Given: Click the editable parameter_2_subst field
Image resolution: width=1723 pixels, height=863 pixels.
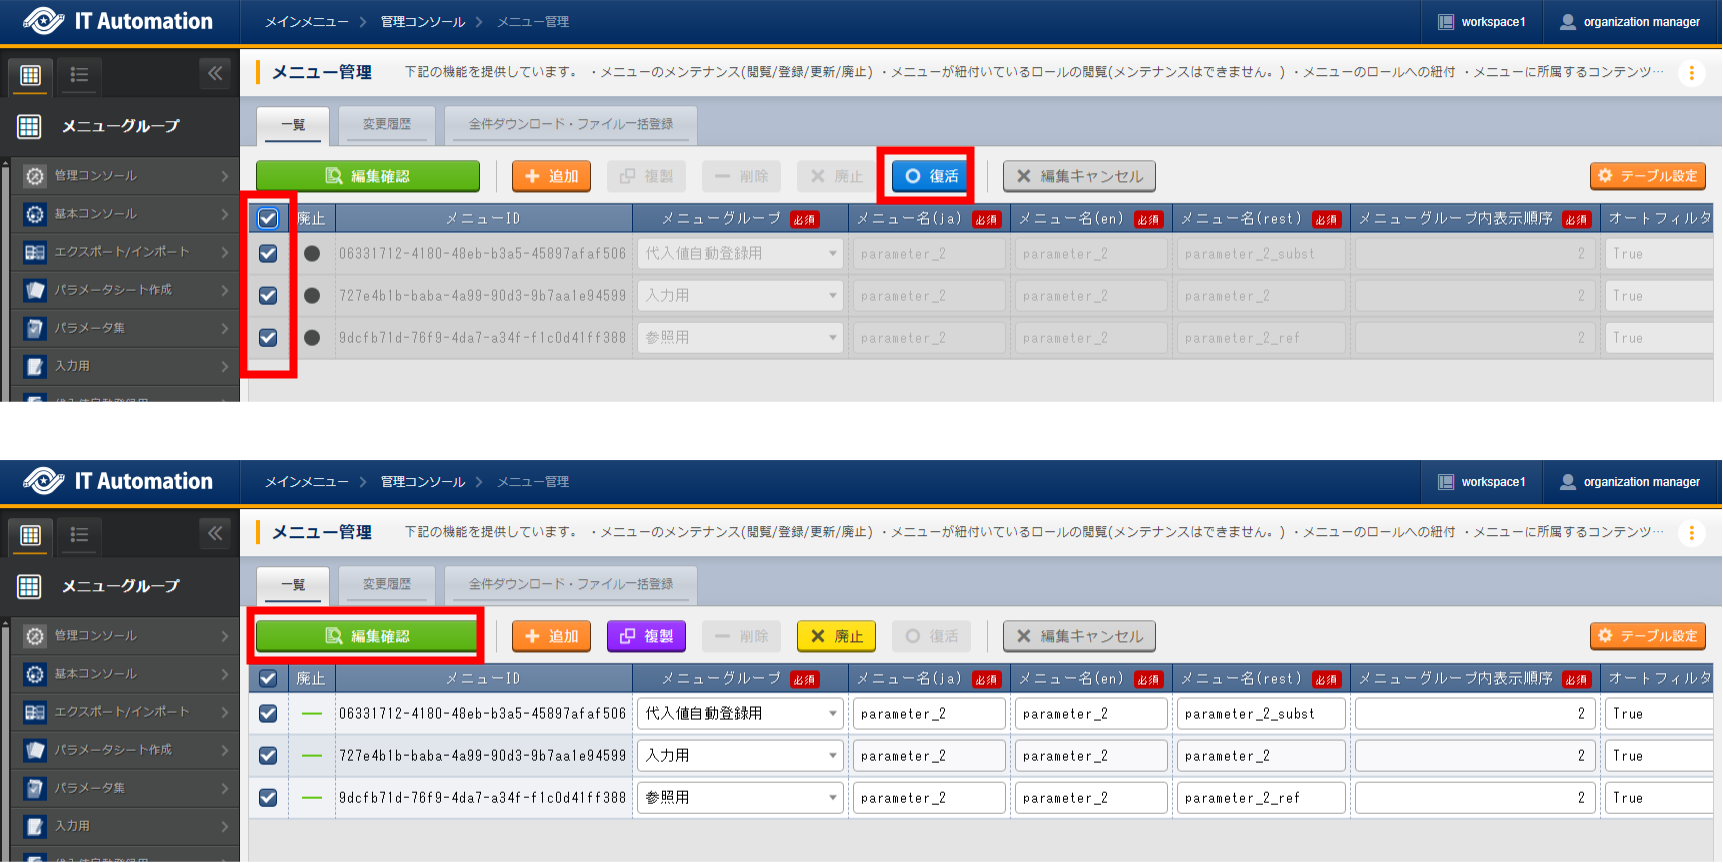Looking at the screenshot, I should tap(1260, 714).
